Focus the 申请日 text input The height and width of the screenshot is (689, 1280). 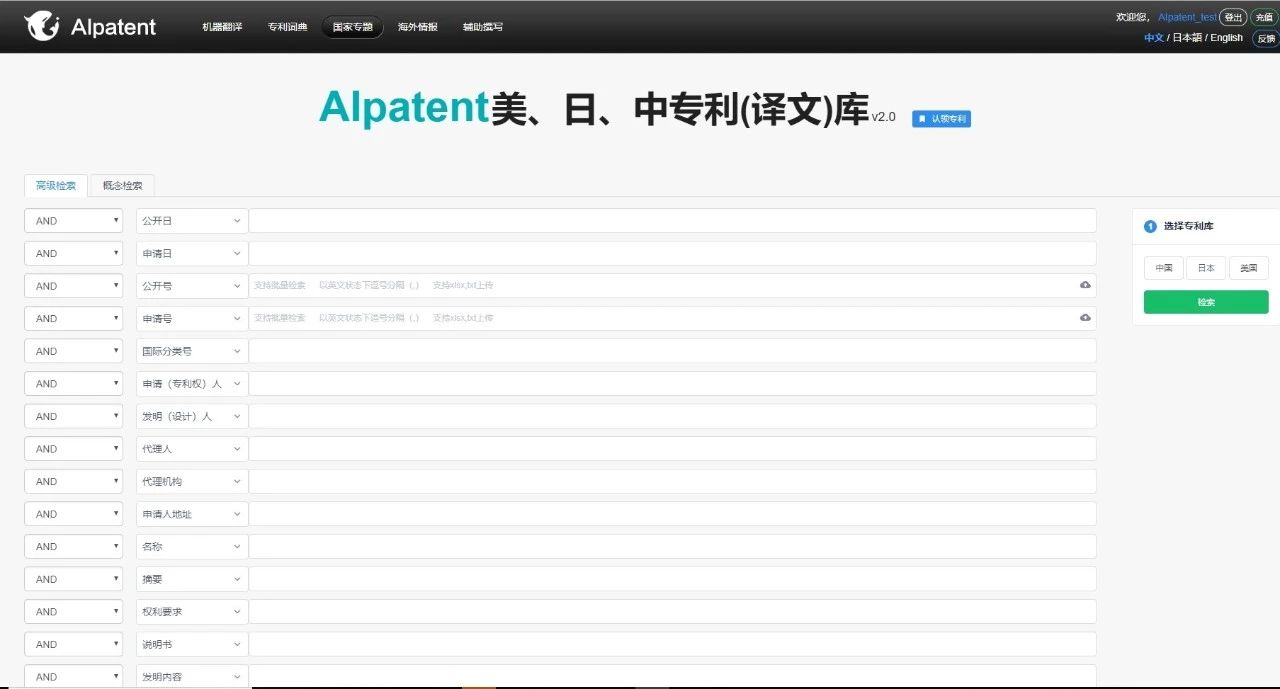pos(672,253)
